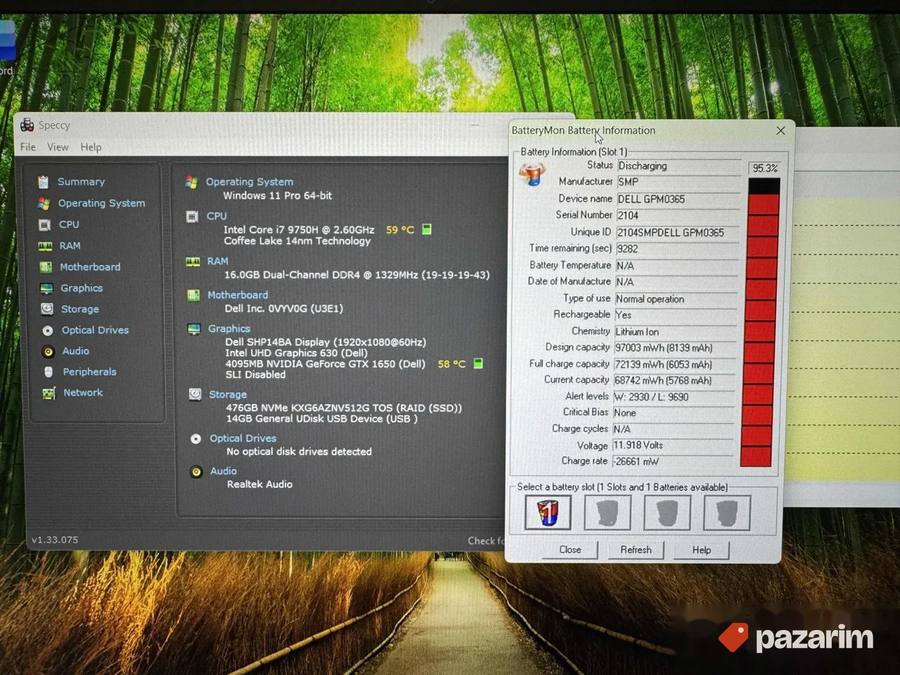Click the Full charge capacity value field
This screenshot has height=675, width=900.
pos(675,364)
